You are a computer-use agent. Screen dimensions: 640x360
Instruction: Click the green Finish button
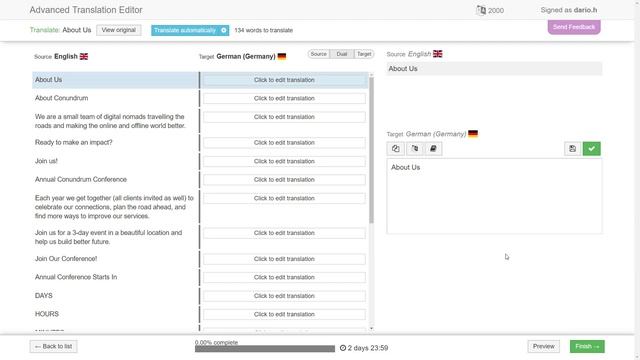click(x=587, y=346)
